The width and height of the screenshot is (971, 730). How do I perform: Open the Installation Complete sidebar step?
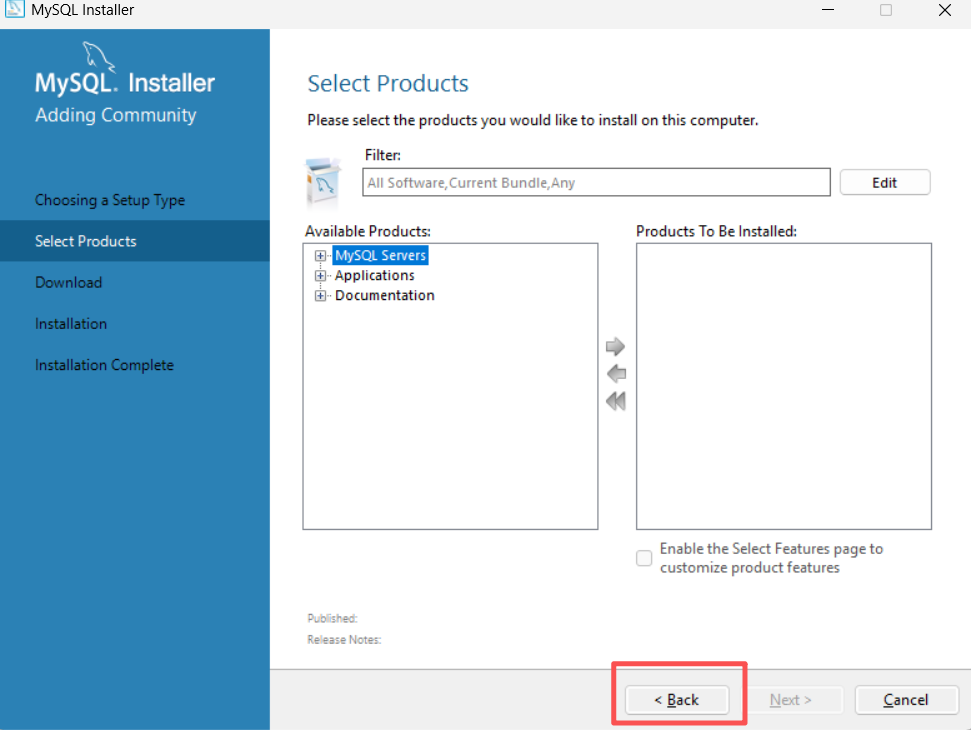click(x=104, y=365)
